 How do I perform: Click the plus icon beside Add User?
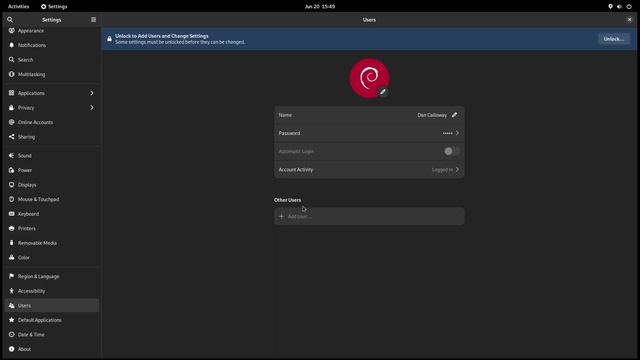coord(281,216)
